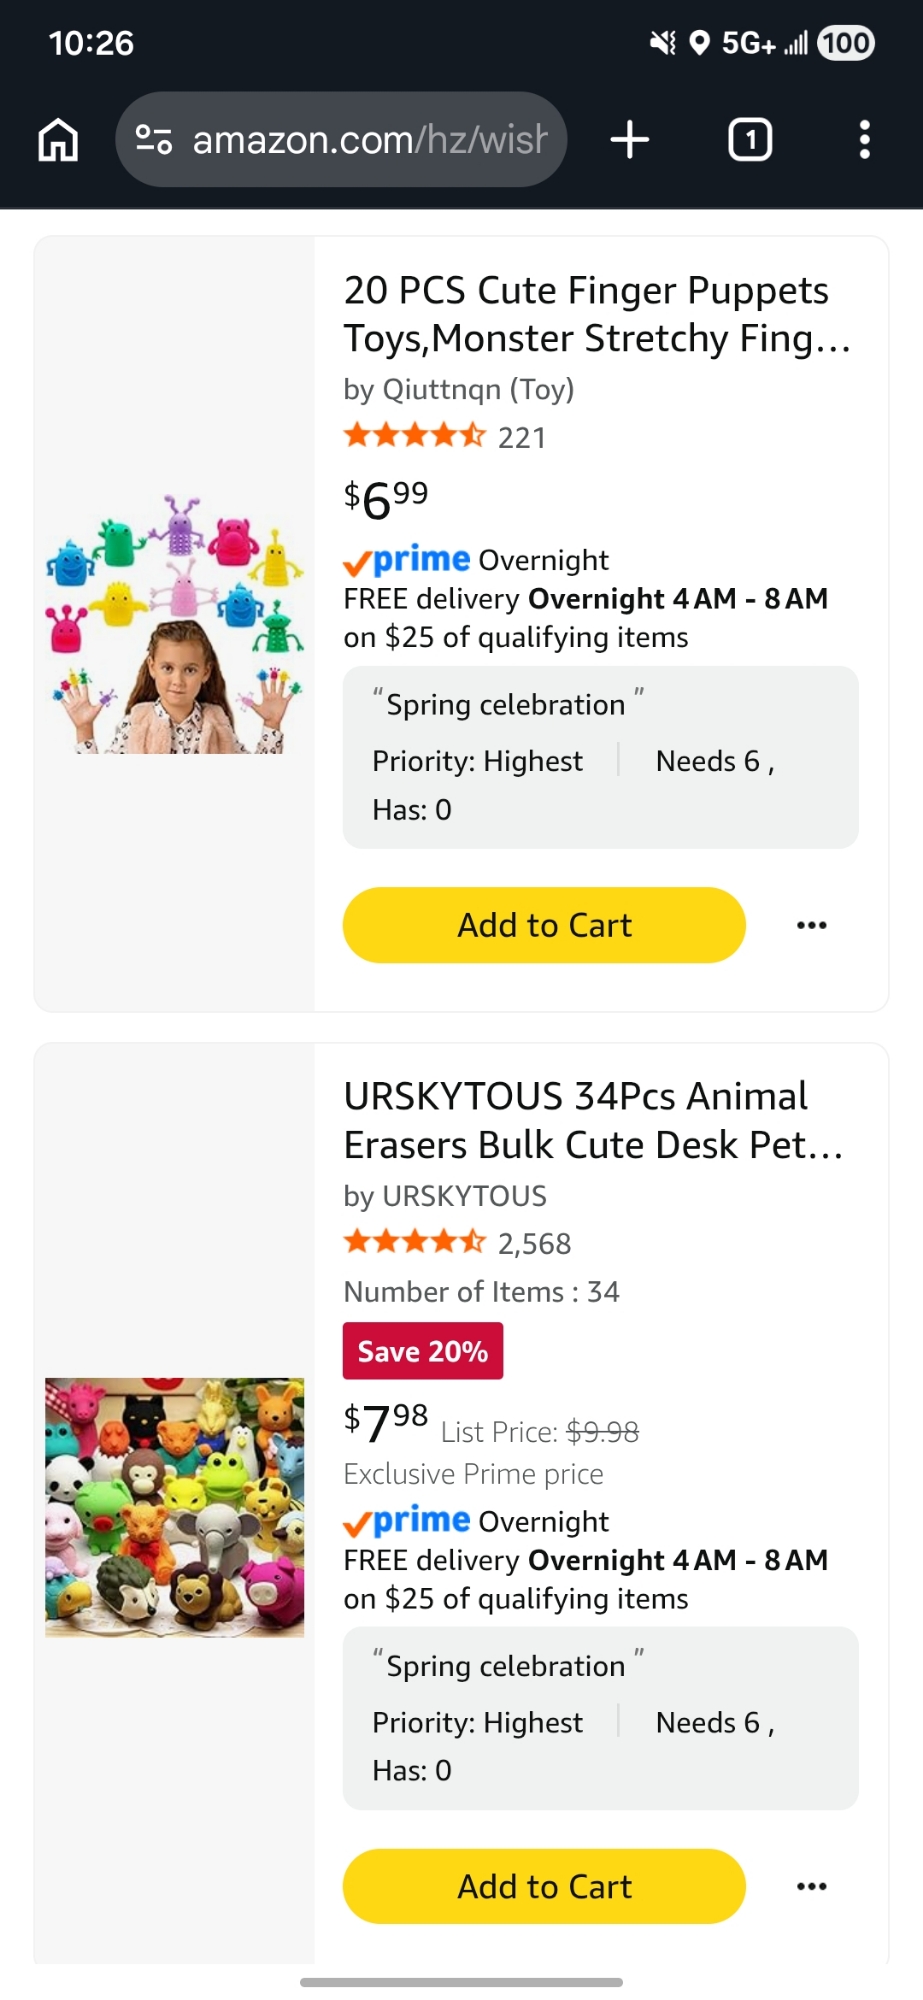Screen dimensions: 923x2000
Task: View Animal Erasers product image
Action: [175, 1507]
